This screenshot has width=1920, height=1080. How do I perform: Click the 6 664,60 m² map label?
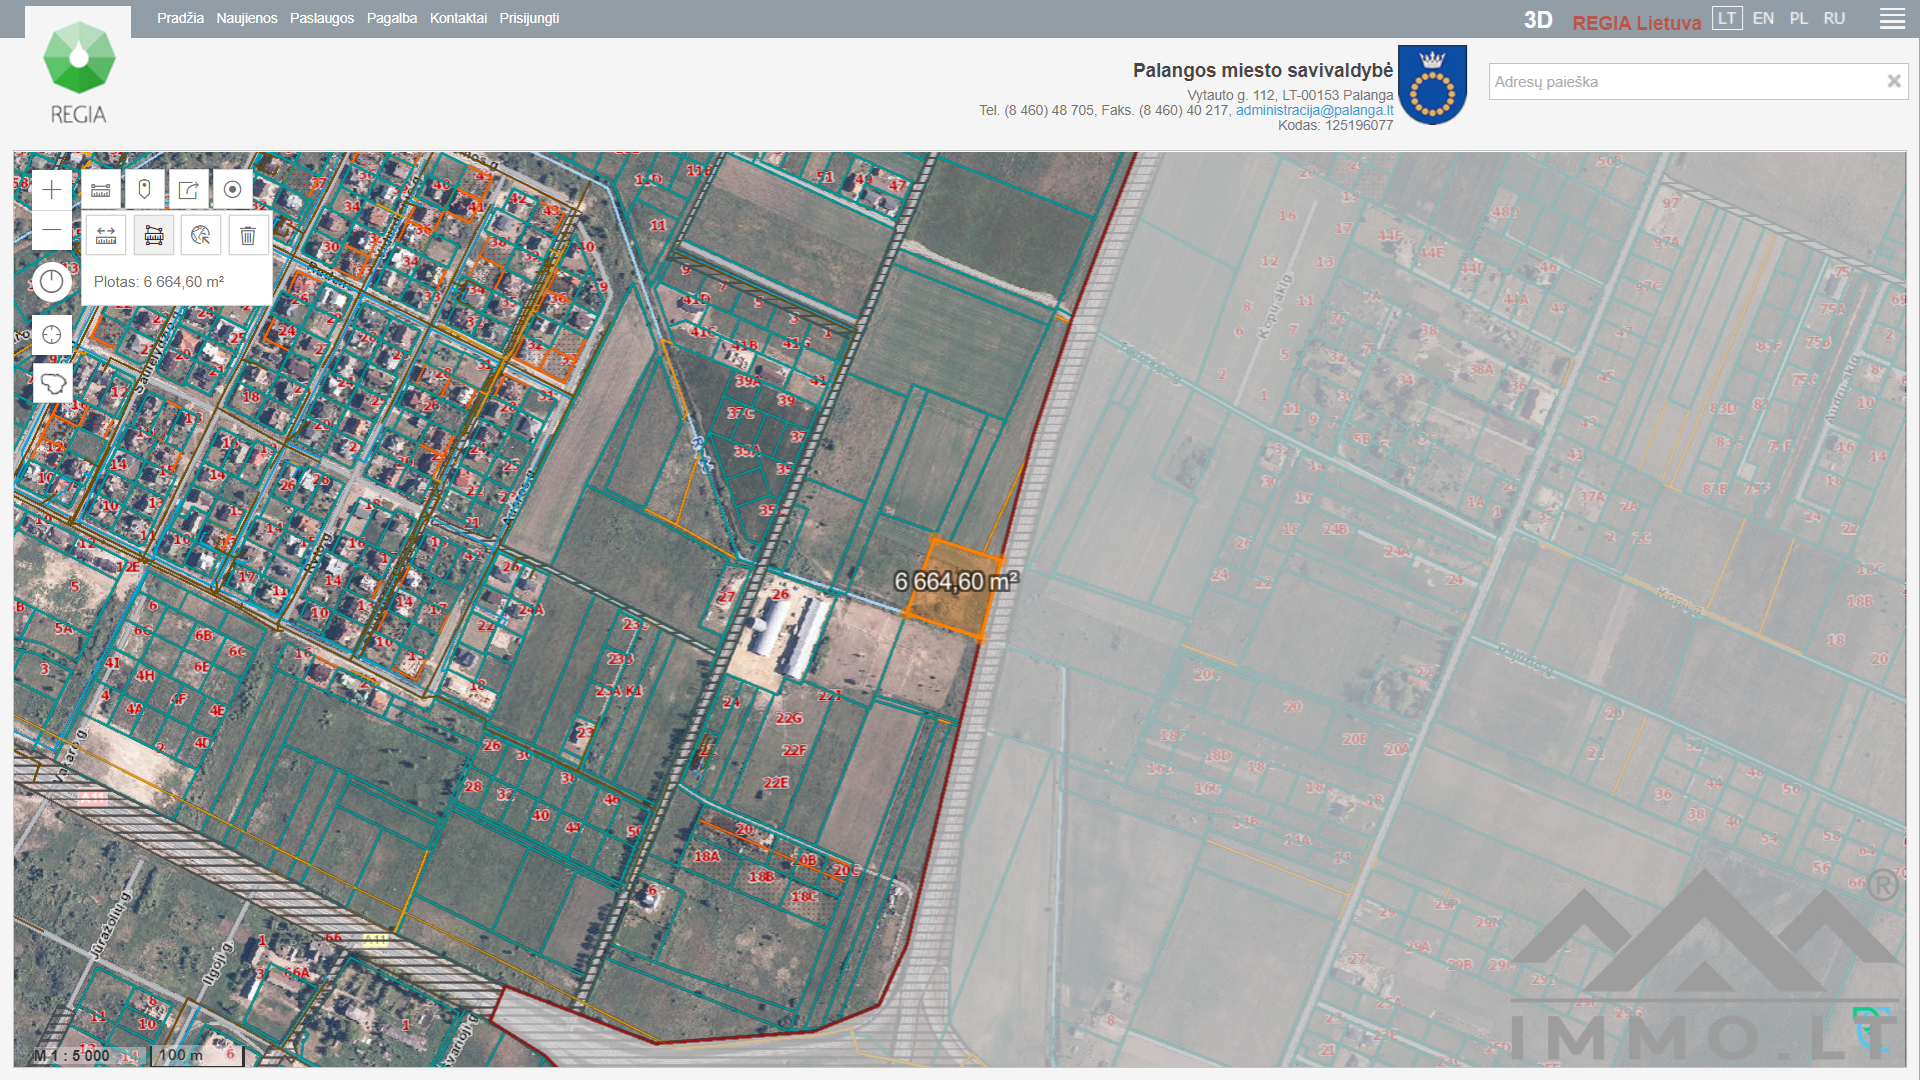[x=956, y=581]
